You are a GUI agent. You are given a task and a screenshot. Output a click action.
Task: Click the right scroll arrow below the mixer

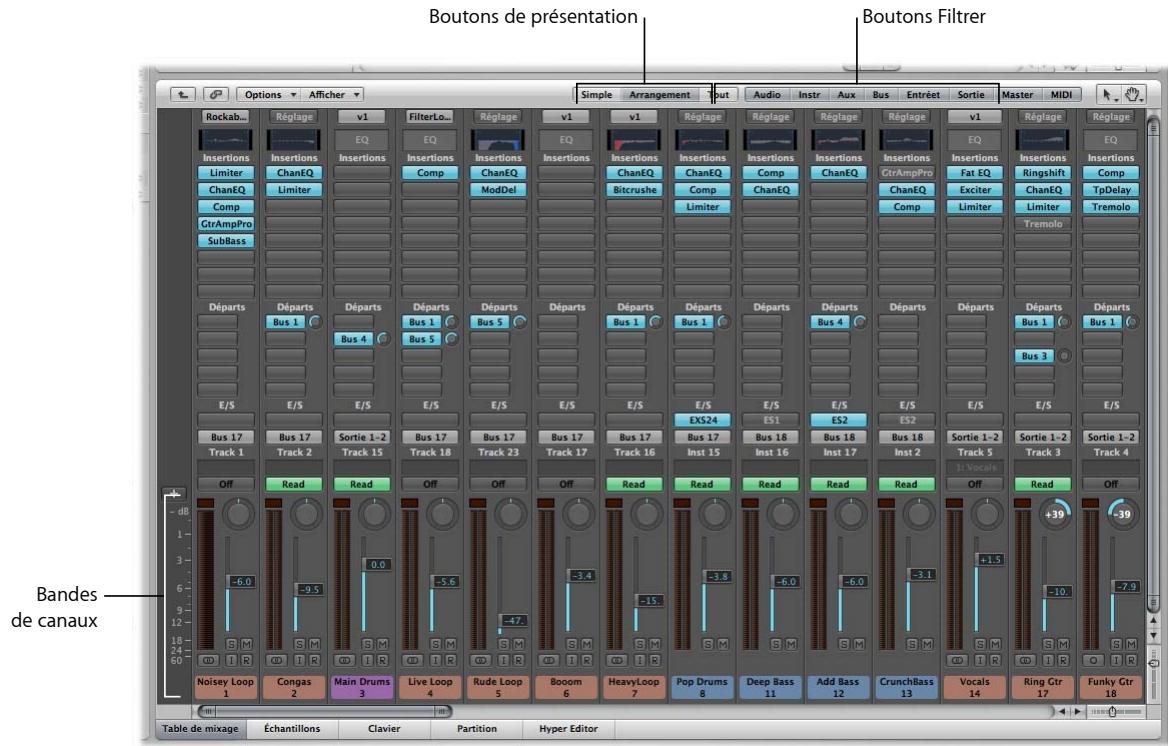pyautogui.click(x=1077, y=712)
